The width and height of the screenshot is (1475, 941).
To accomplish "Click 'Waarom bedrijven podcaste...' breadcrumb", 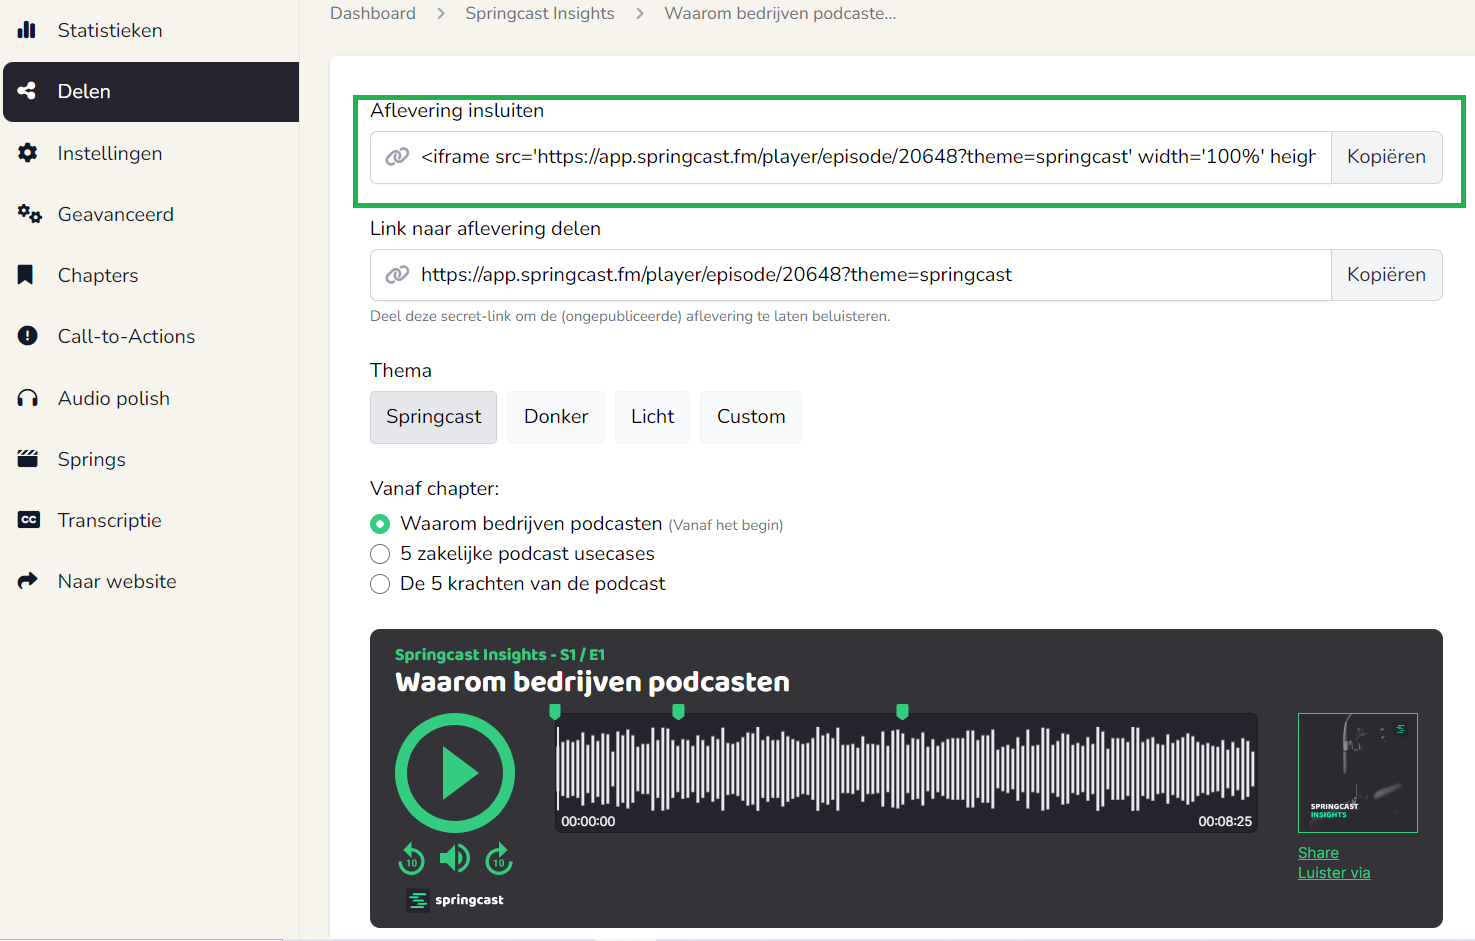I will (x=780, y=13).
